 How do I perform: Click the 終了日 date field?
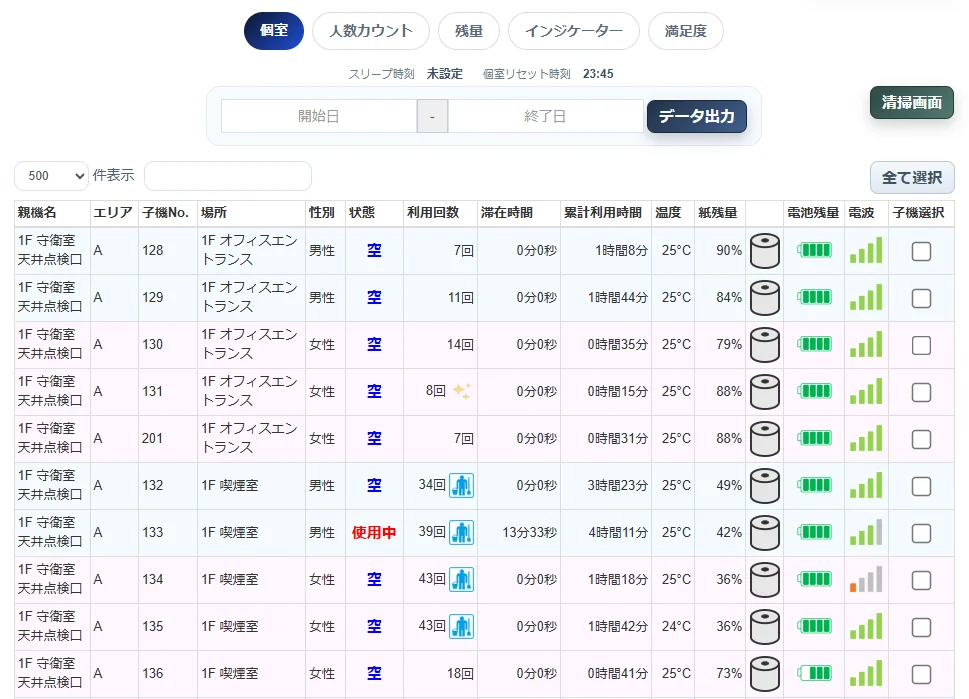pyautogui.click(x=545, y=116)
